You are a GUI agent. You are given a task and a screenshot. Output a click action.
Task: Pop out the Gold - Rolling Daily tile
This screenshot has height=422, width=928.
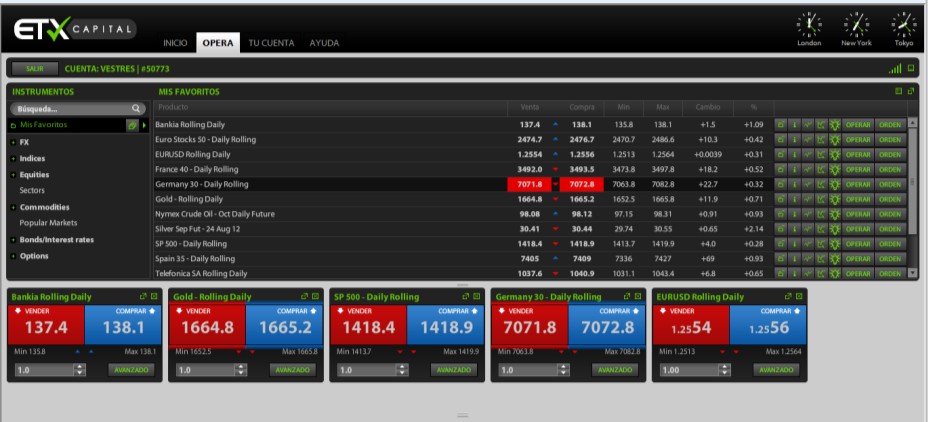(304, 297)
